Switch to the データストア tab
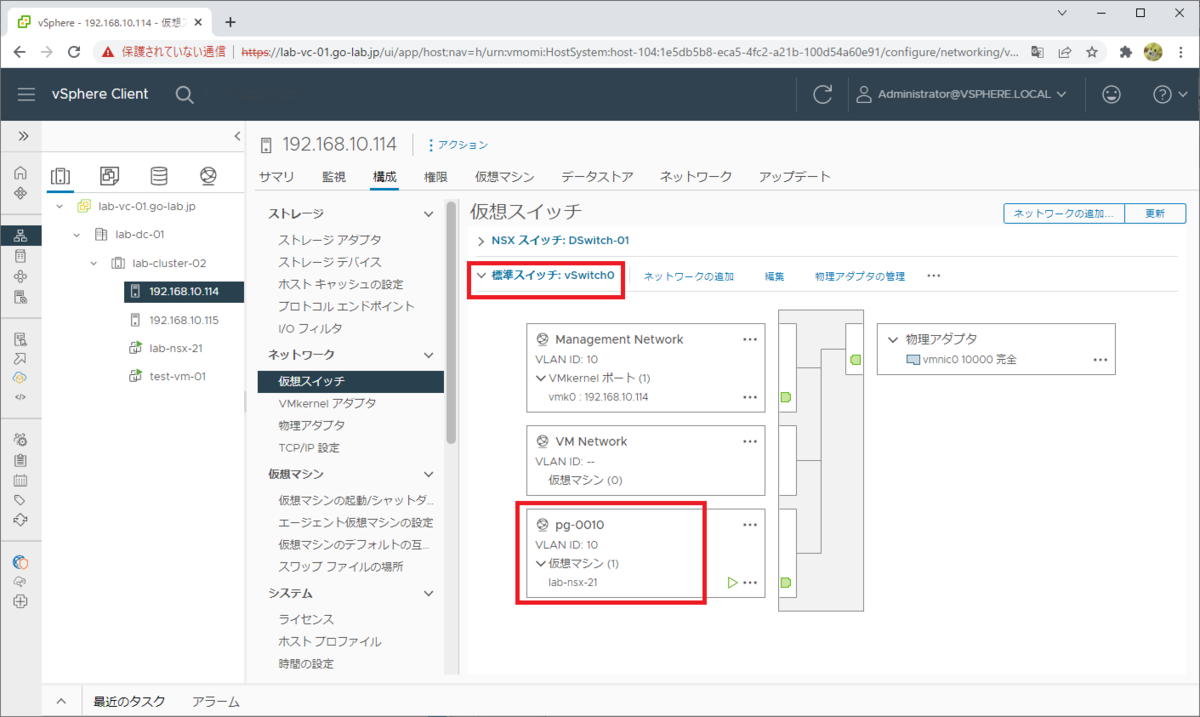The width and height of the screenshot is (1200, 717). 597,177
